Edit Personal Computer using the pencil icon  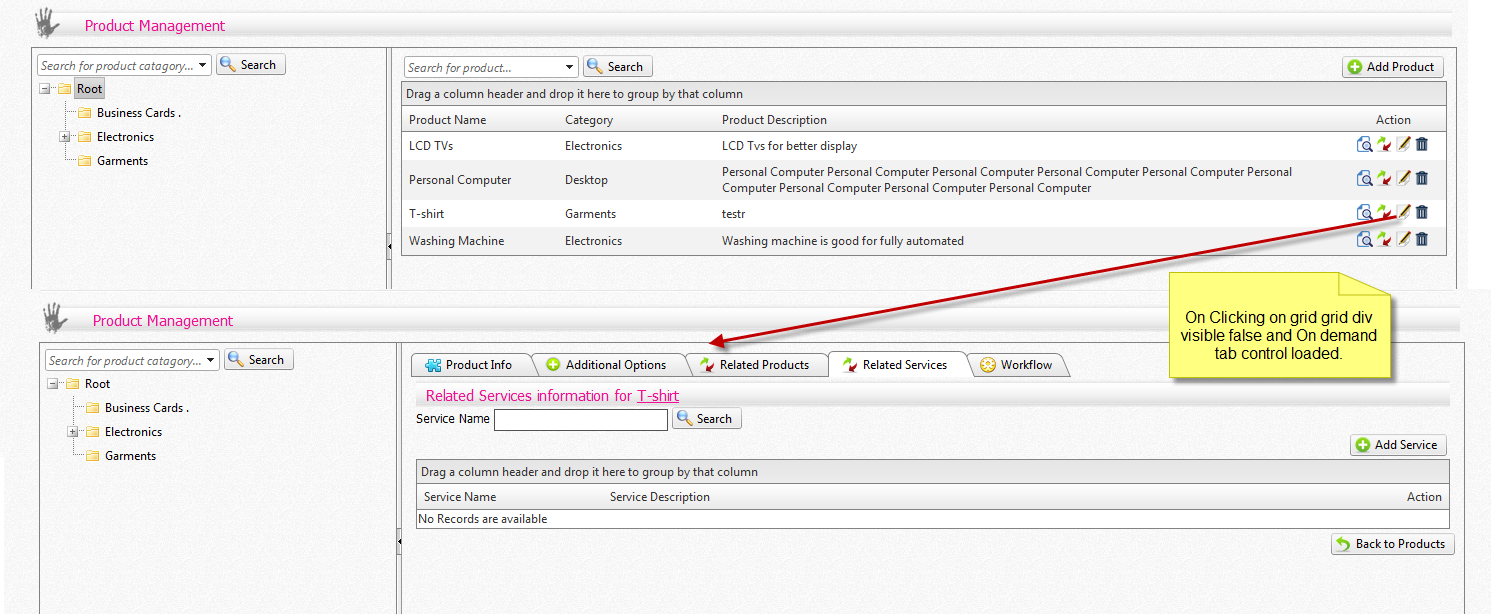point(1404,179)
